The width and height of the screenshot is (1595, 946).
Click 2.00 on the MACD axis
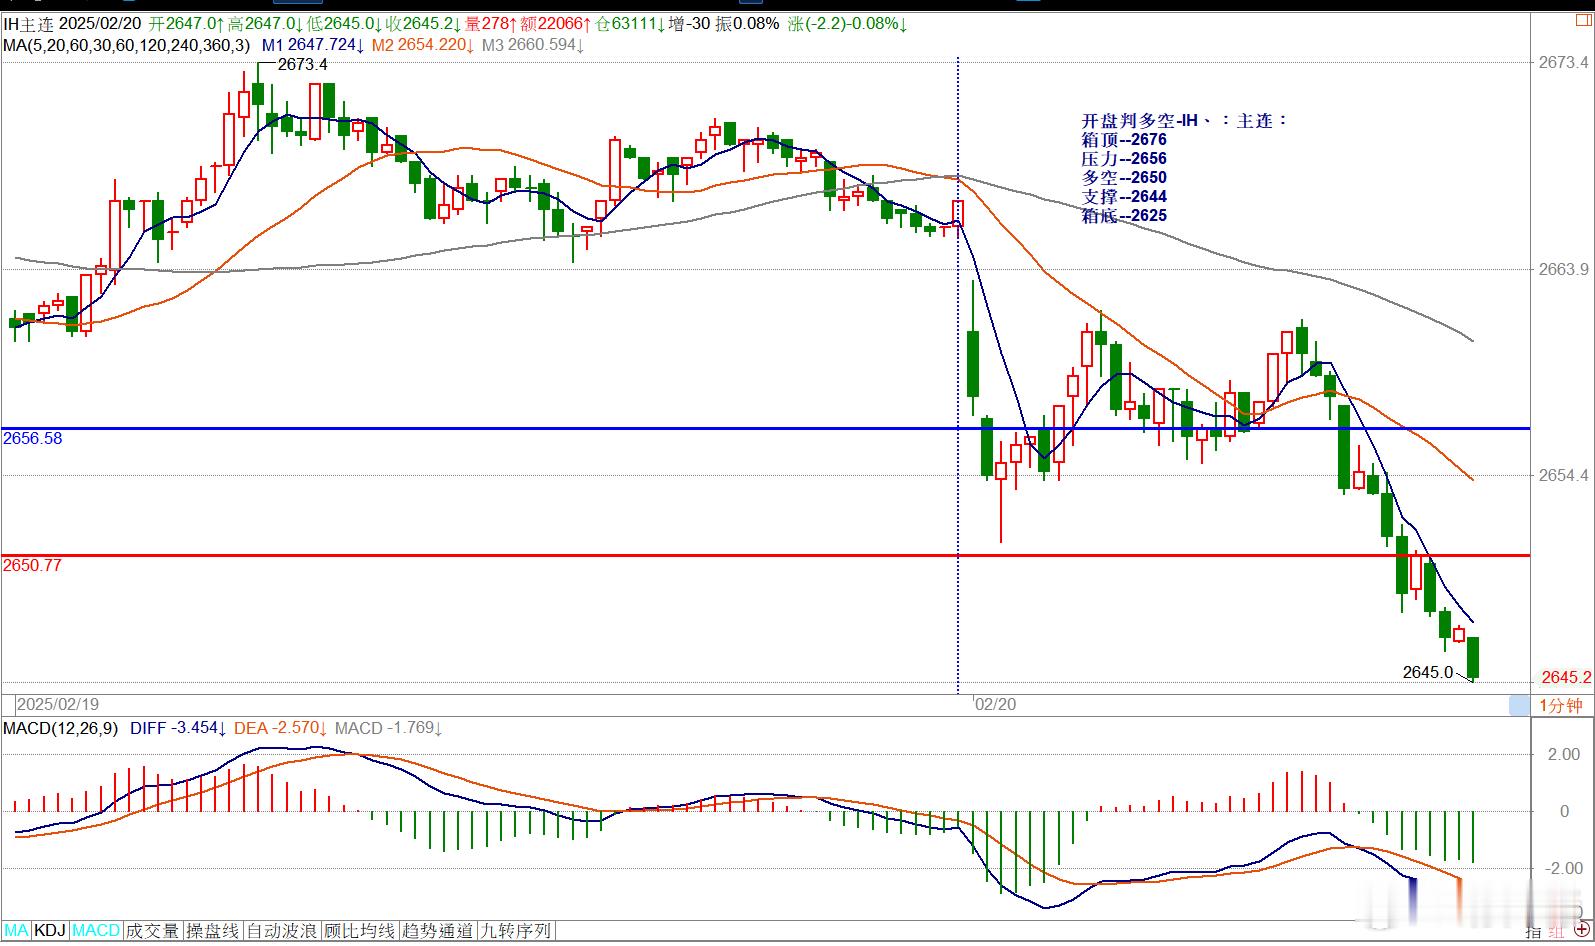1565,754
